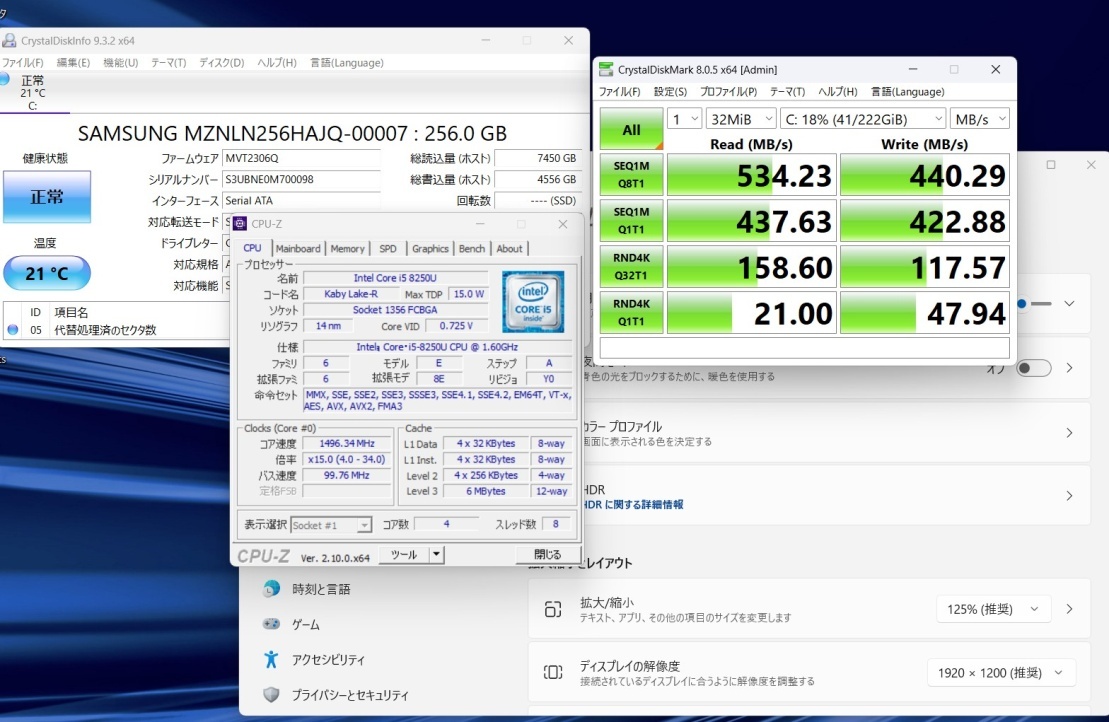Viewport: 1109px width, 722px height.
Task: Open the HDR に関する詳細情報 link
Action: (633, 505)
